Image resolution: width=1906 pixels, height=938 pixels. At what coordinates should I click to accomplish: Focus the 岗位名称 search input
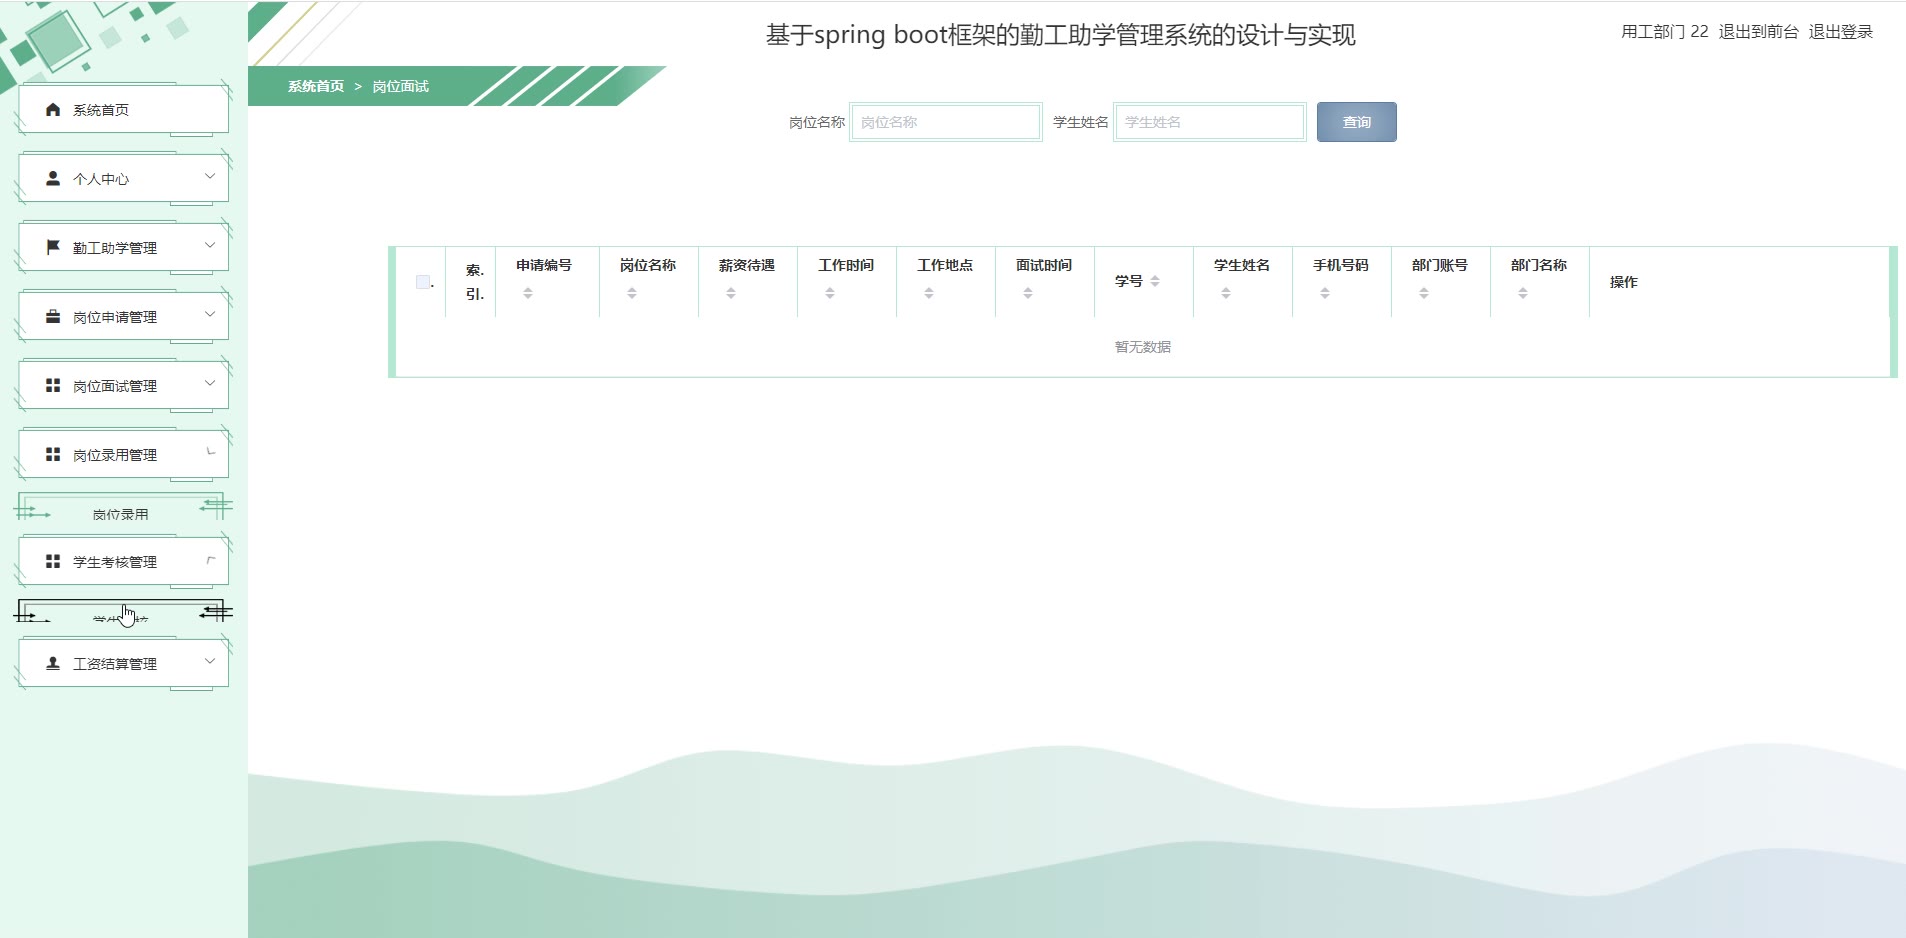[x=945, y=122]
